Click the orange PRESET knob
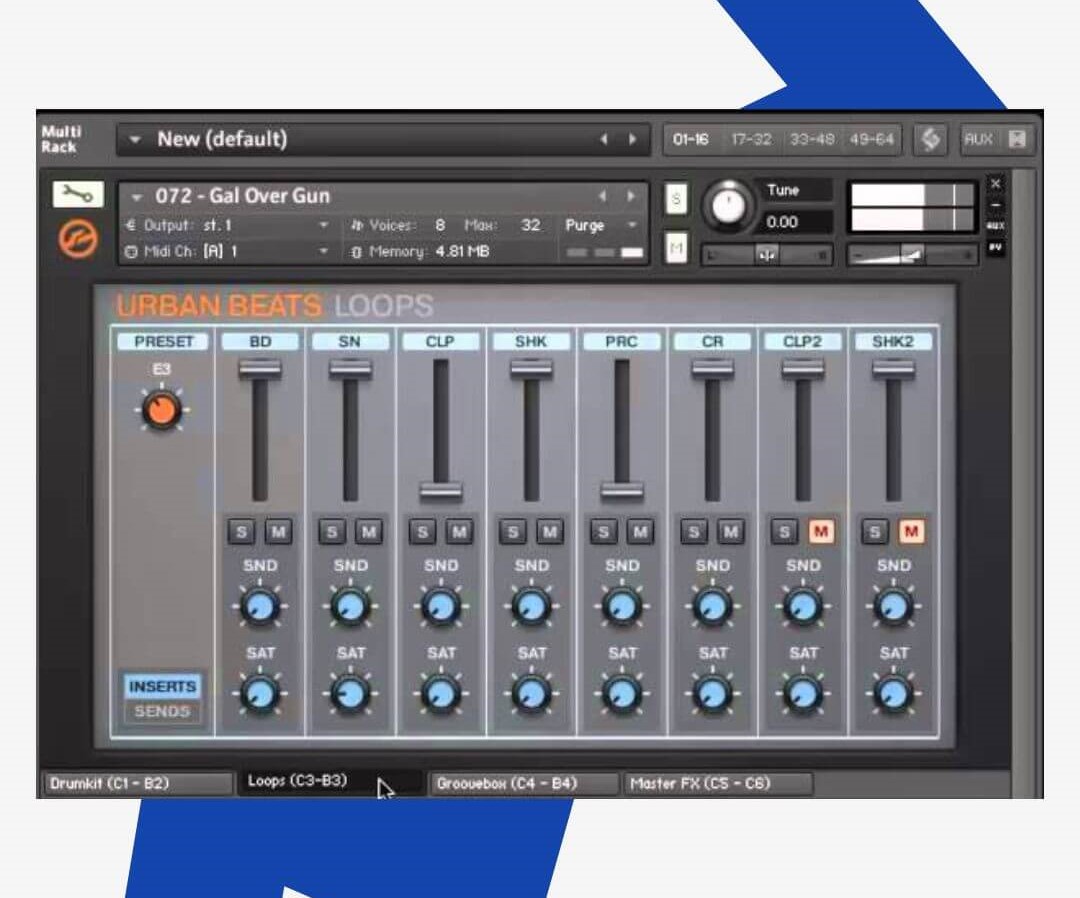This screenshot has width=1080, height=898. (162, 409)
